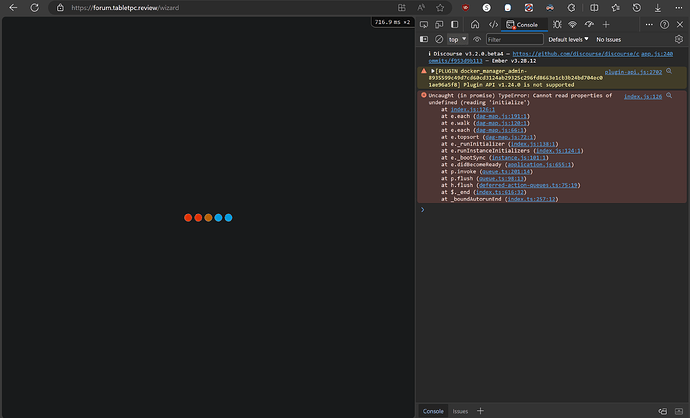Add a drawer tool with the bottom plus icon
Viewport: 690px width, 418px height.
(x=480, y=411)
